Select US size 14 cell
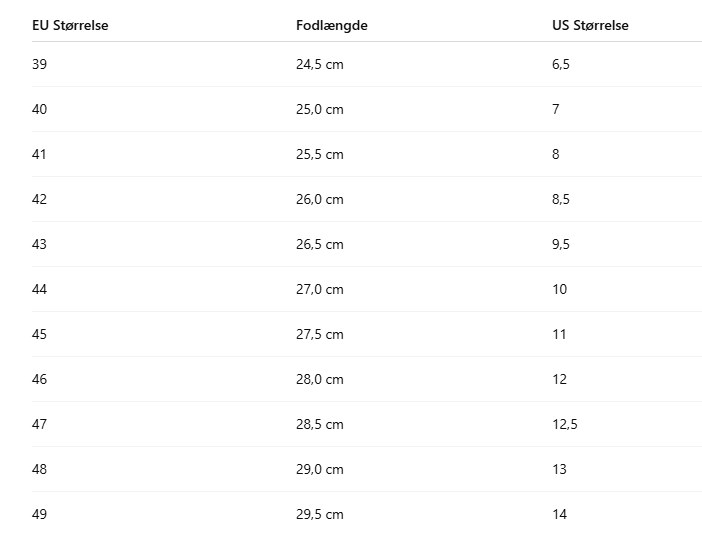The image size is (702, 541). tap(560, 514)
